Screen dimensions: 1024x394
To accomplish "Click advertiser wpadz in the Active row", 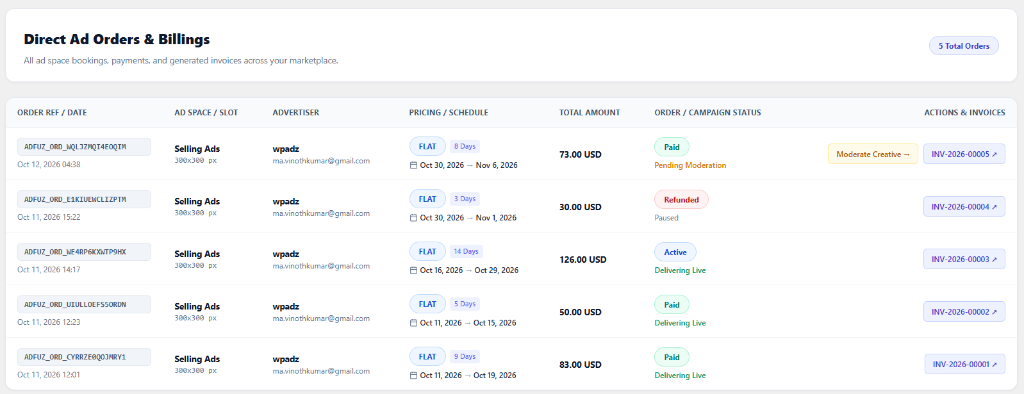I will (286, 254).
